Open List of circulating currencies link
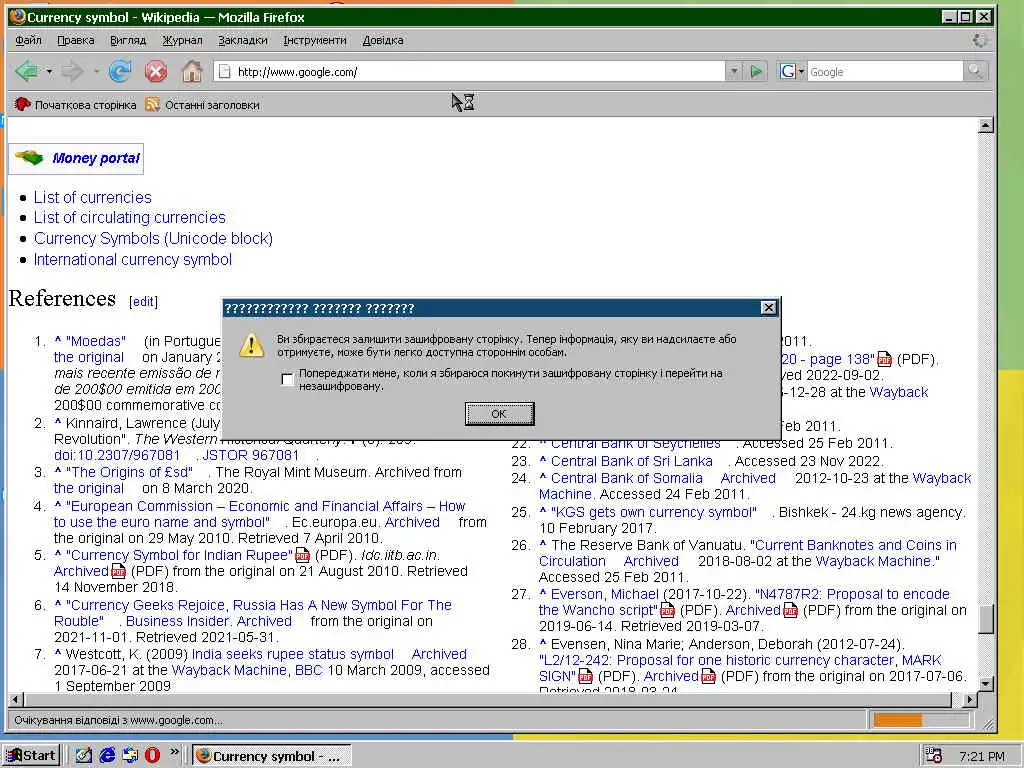The height and width of the screenshot is (768, 1024). tap(130, 217)
